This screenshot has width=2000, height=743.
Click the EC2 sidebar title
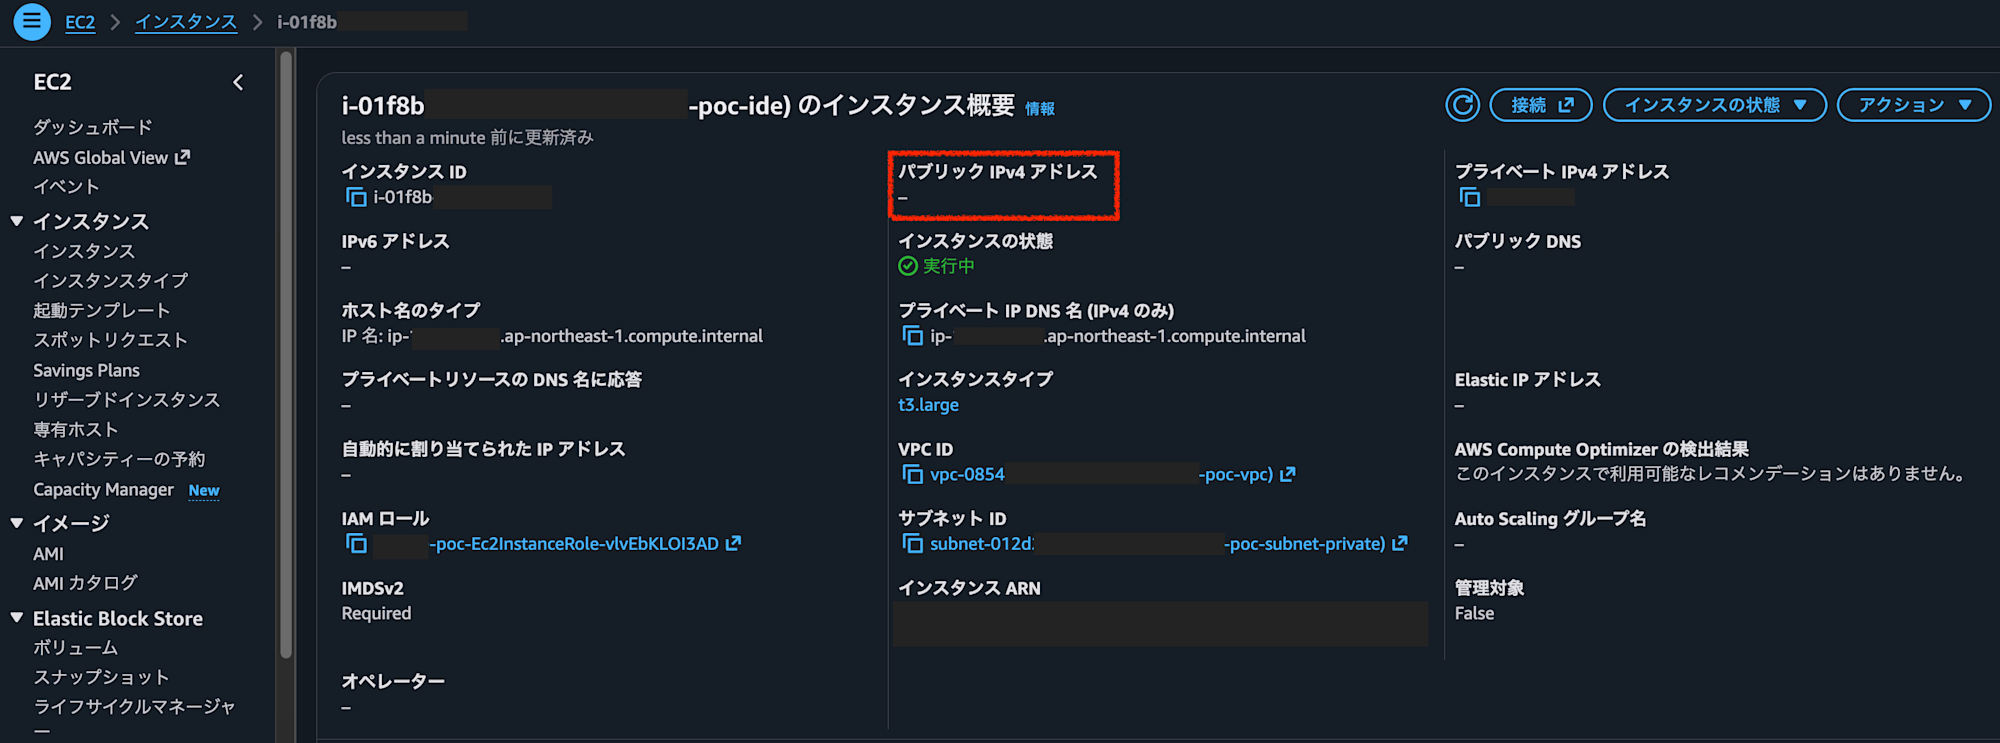52,82
